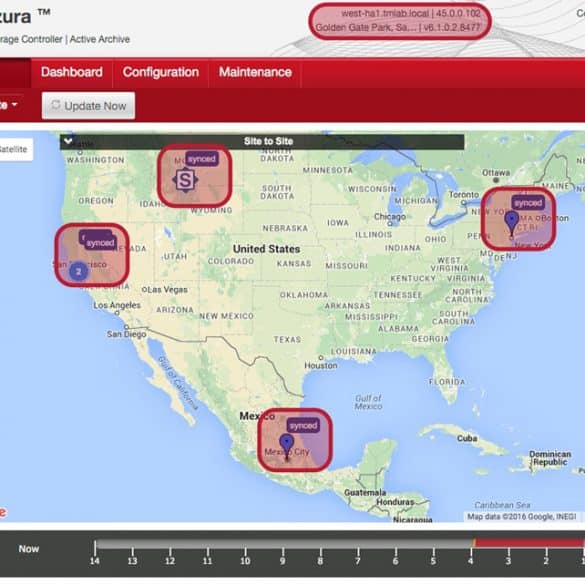Click the S site icon in Montana
Image resolution: width=585 pixels, height=585 pixels.
(x=185, y=180)
